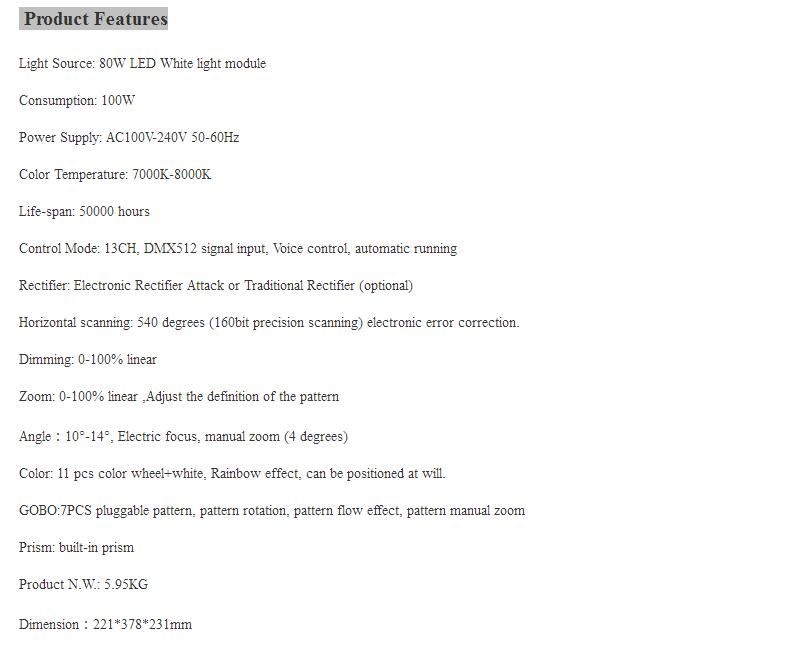The image size is (797, 650).
Task: Click the Control Mode 13CH DMX512 line
Action: [238, 249]
